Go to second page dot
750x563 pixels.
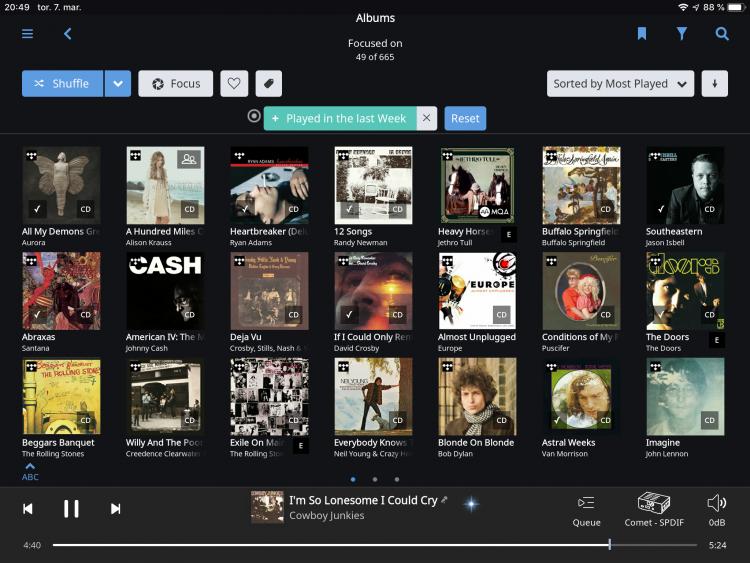[375, 479]
